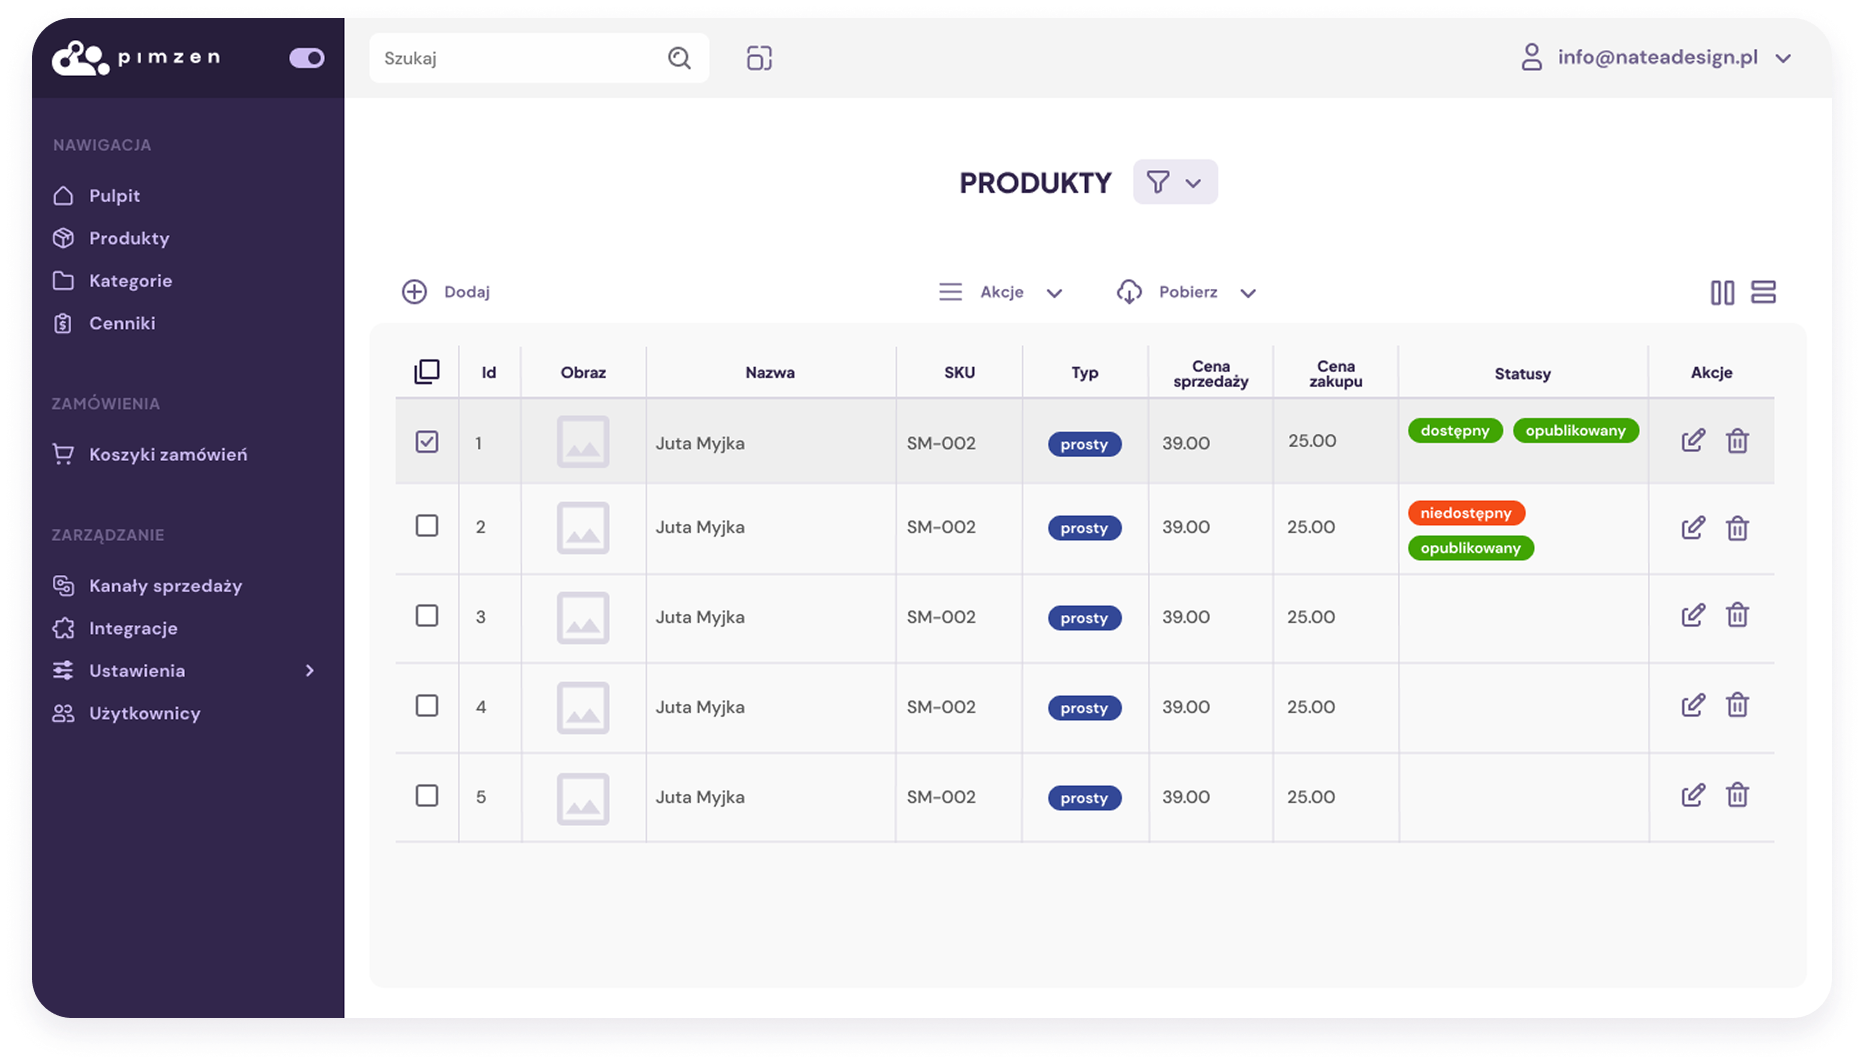Delete product 2 with the trash icon
This screenshot has width=1864, height=1064.
tap(1737, 528)
